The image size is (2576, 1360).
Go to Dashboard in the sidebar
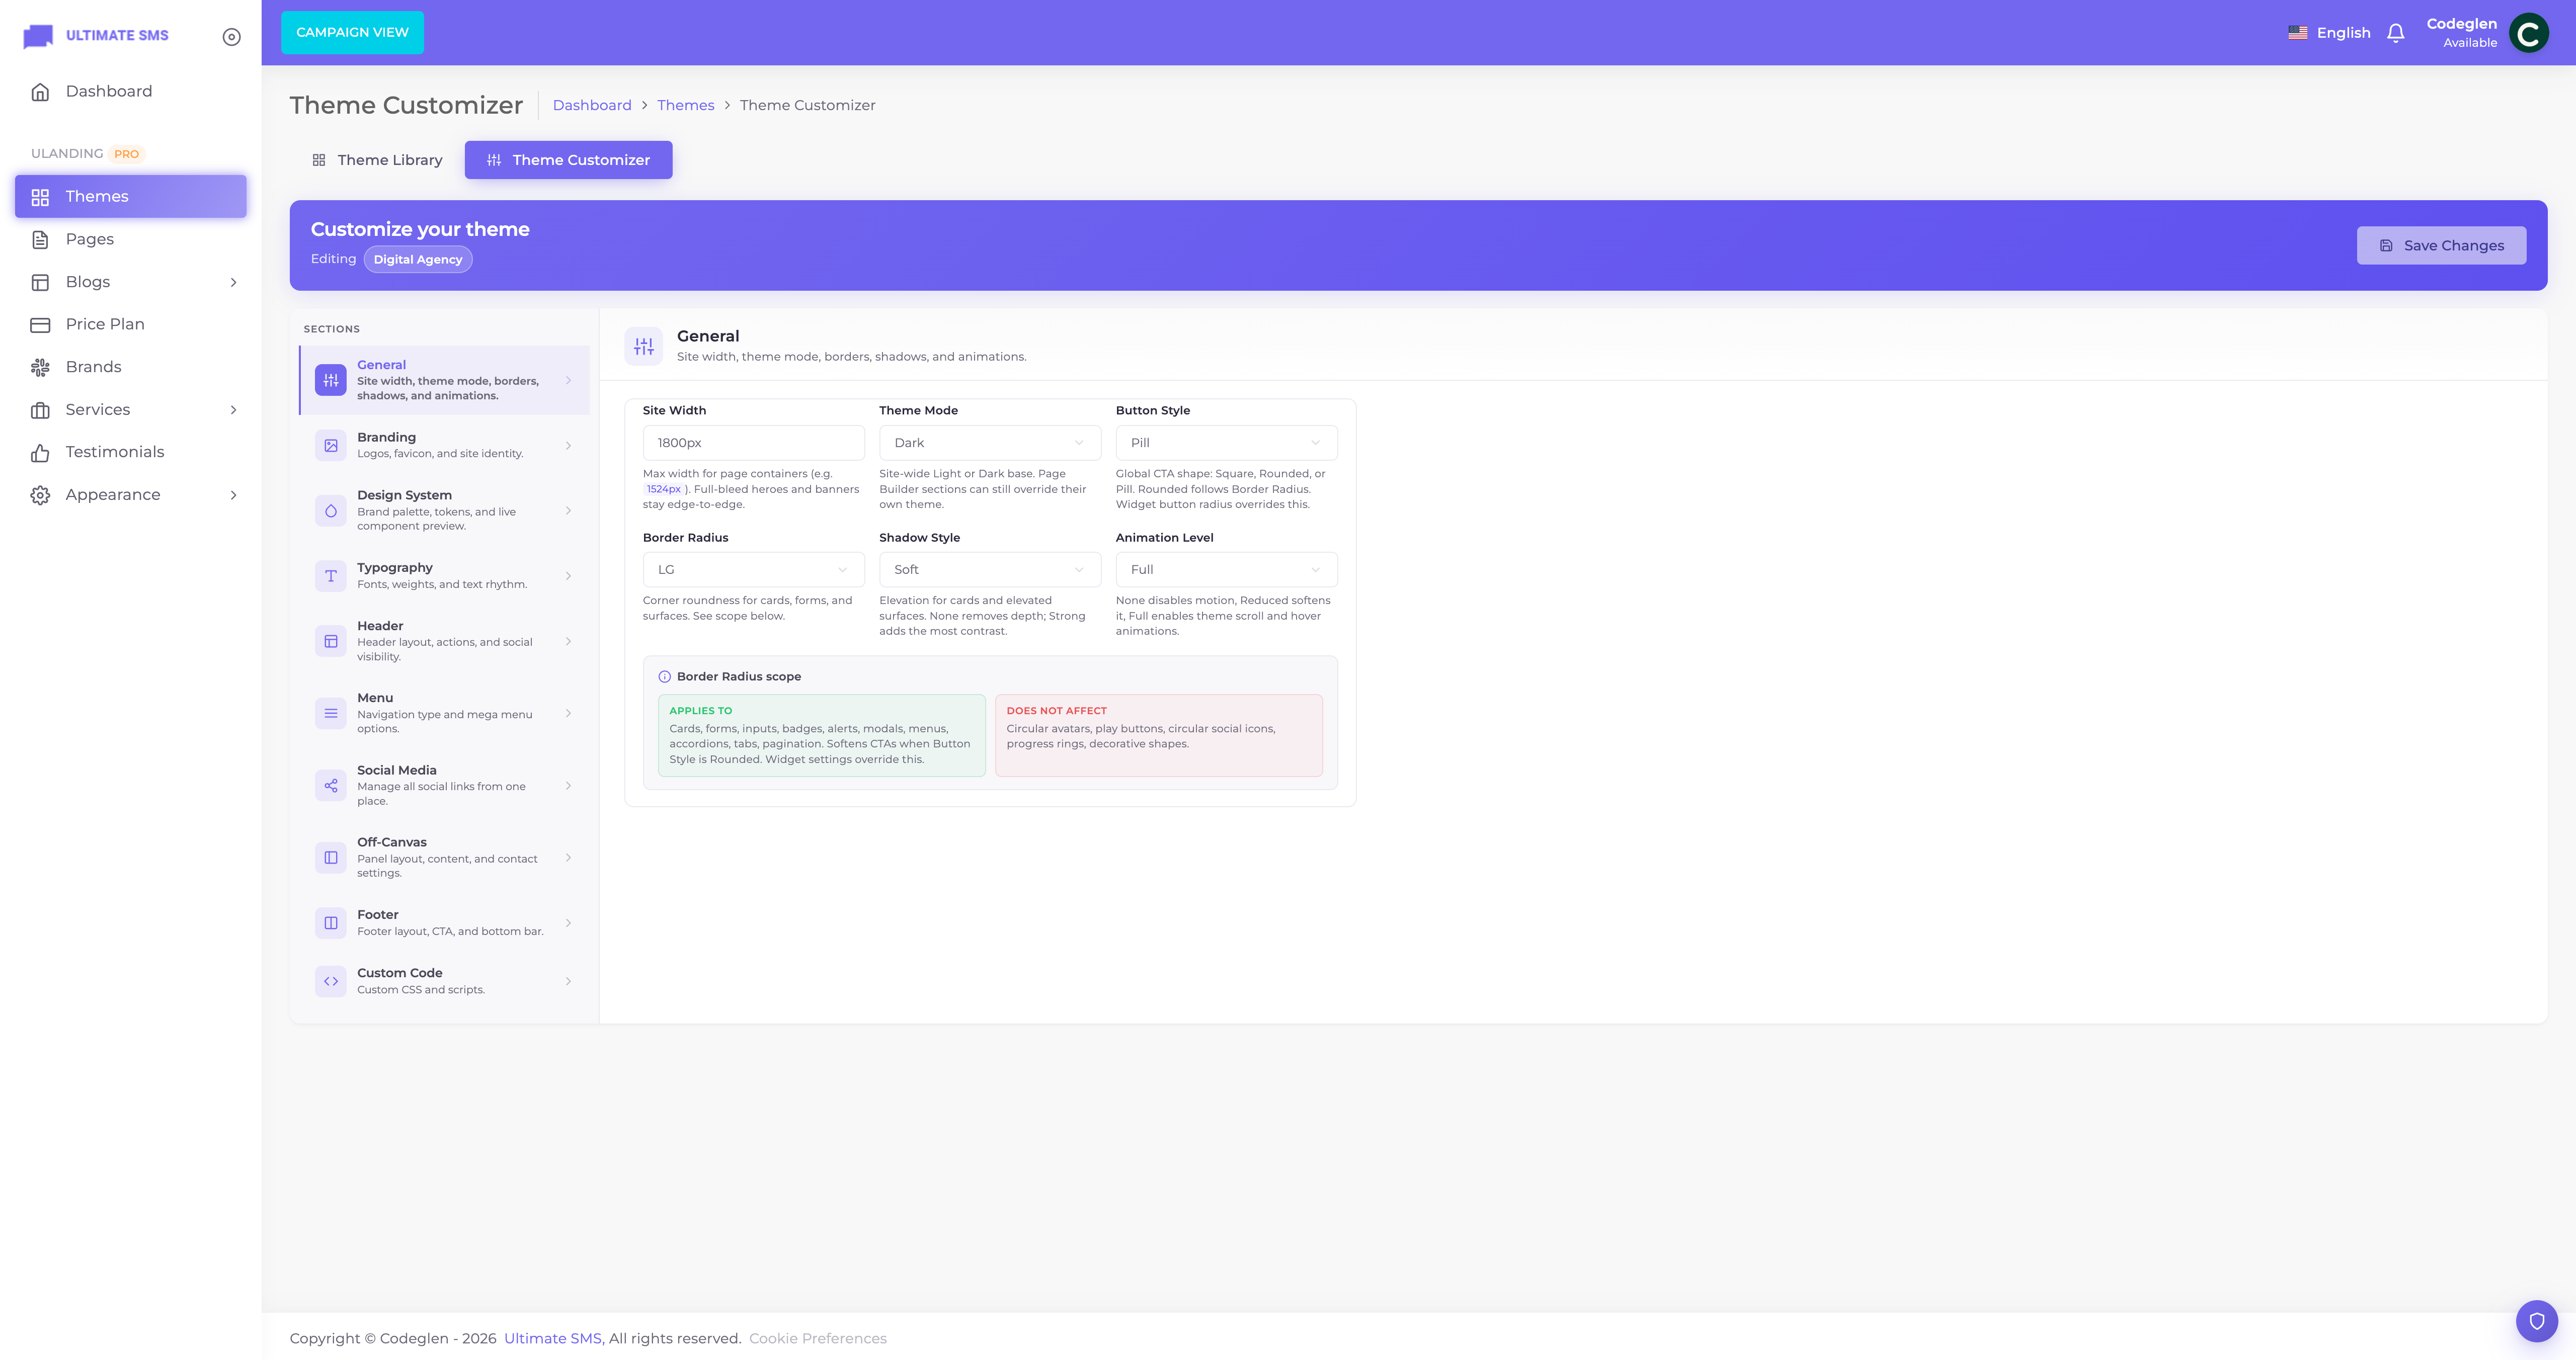coord(131,92)
